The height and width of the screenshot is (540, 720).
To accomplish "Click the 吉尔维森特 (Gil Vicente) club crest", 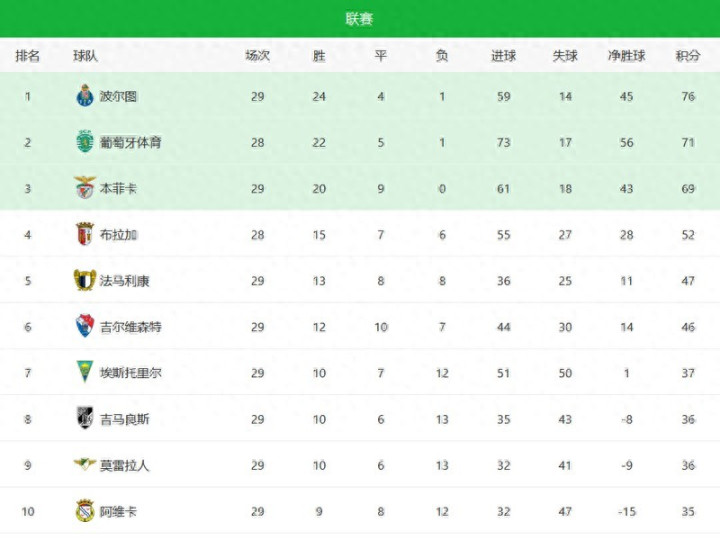I will [84, 326].
